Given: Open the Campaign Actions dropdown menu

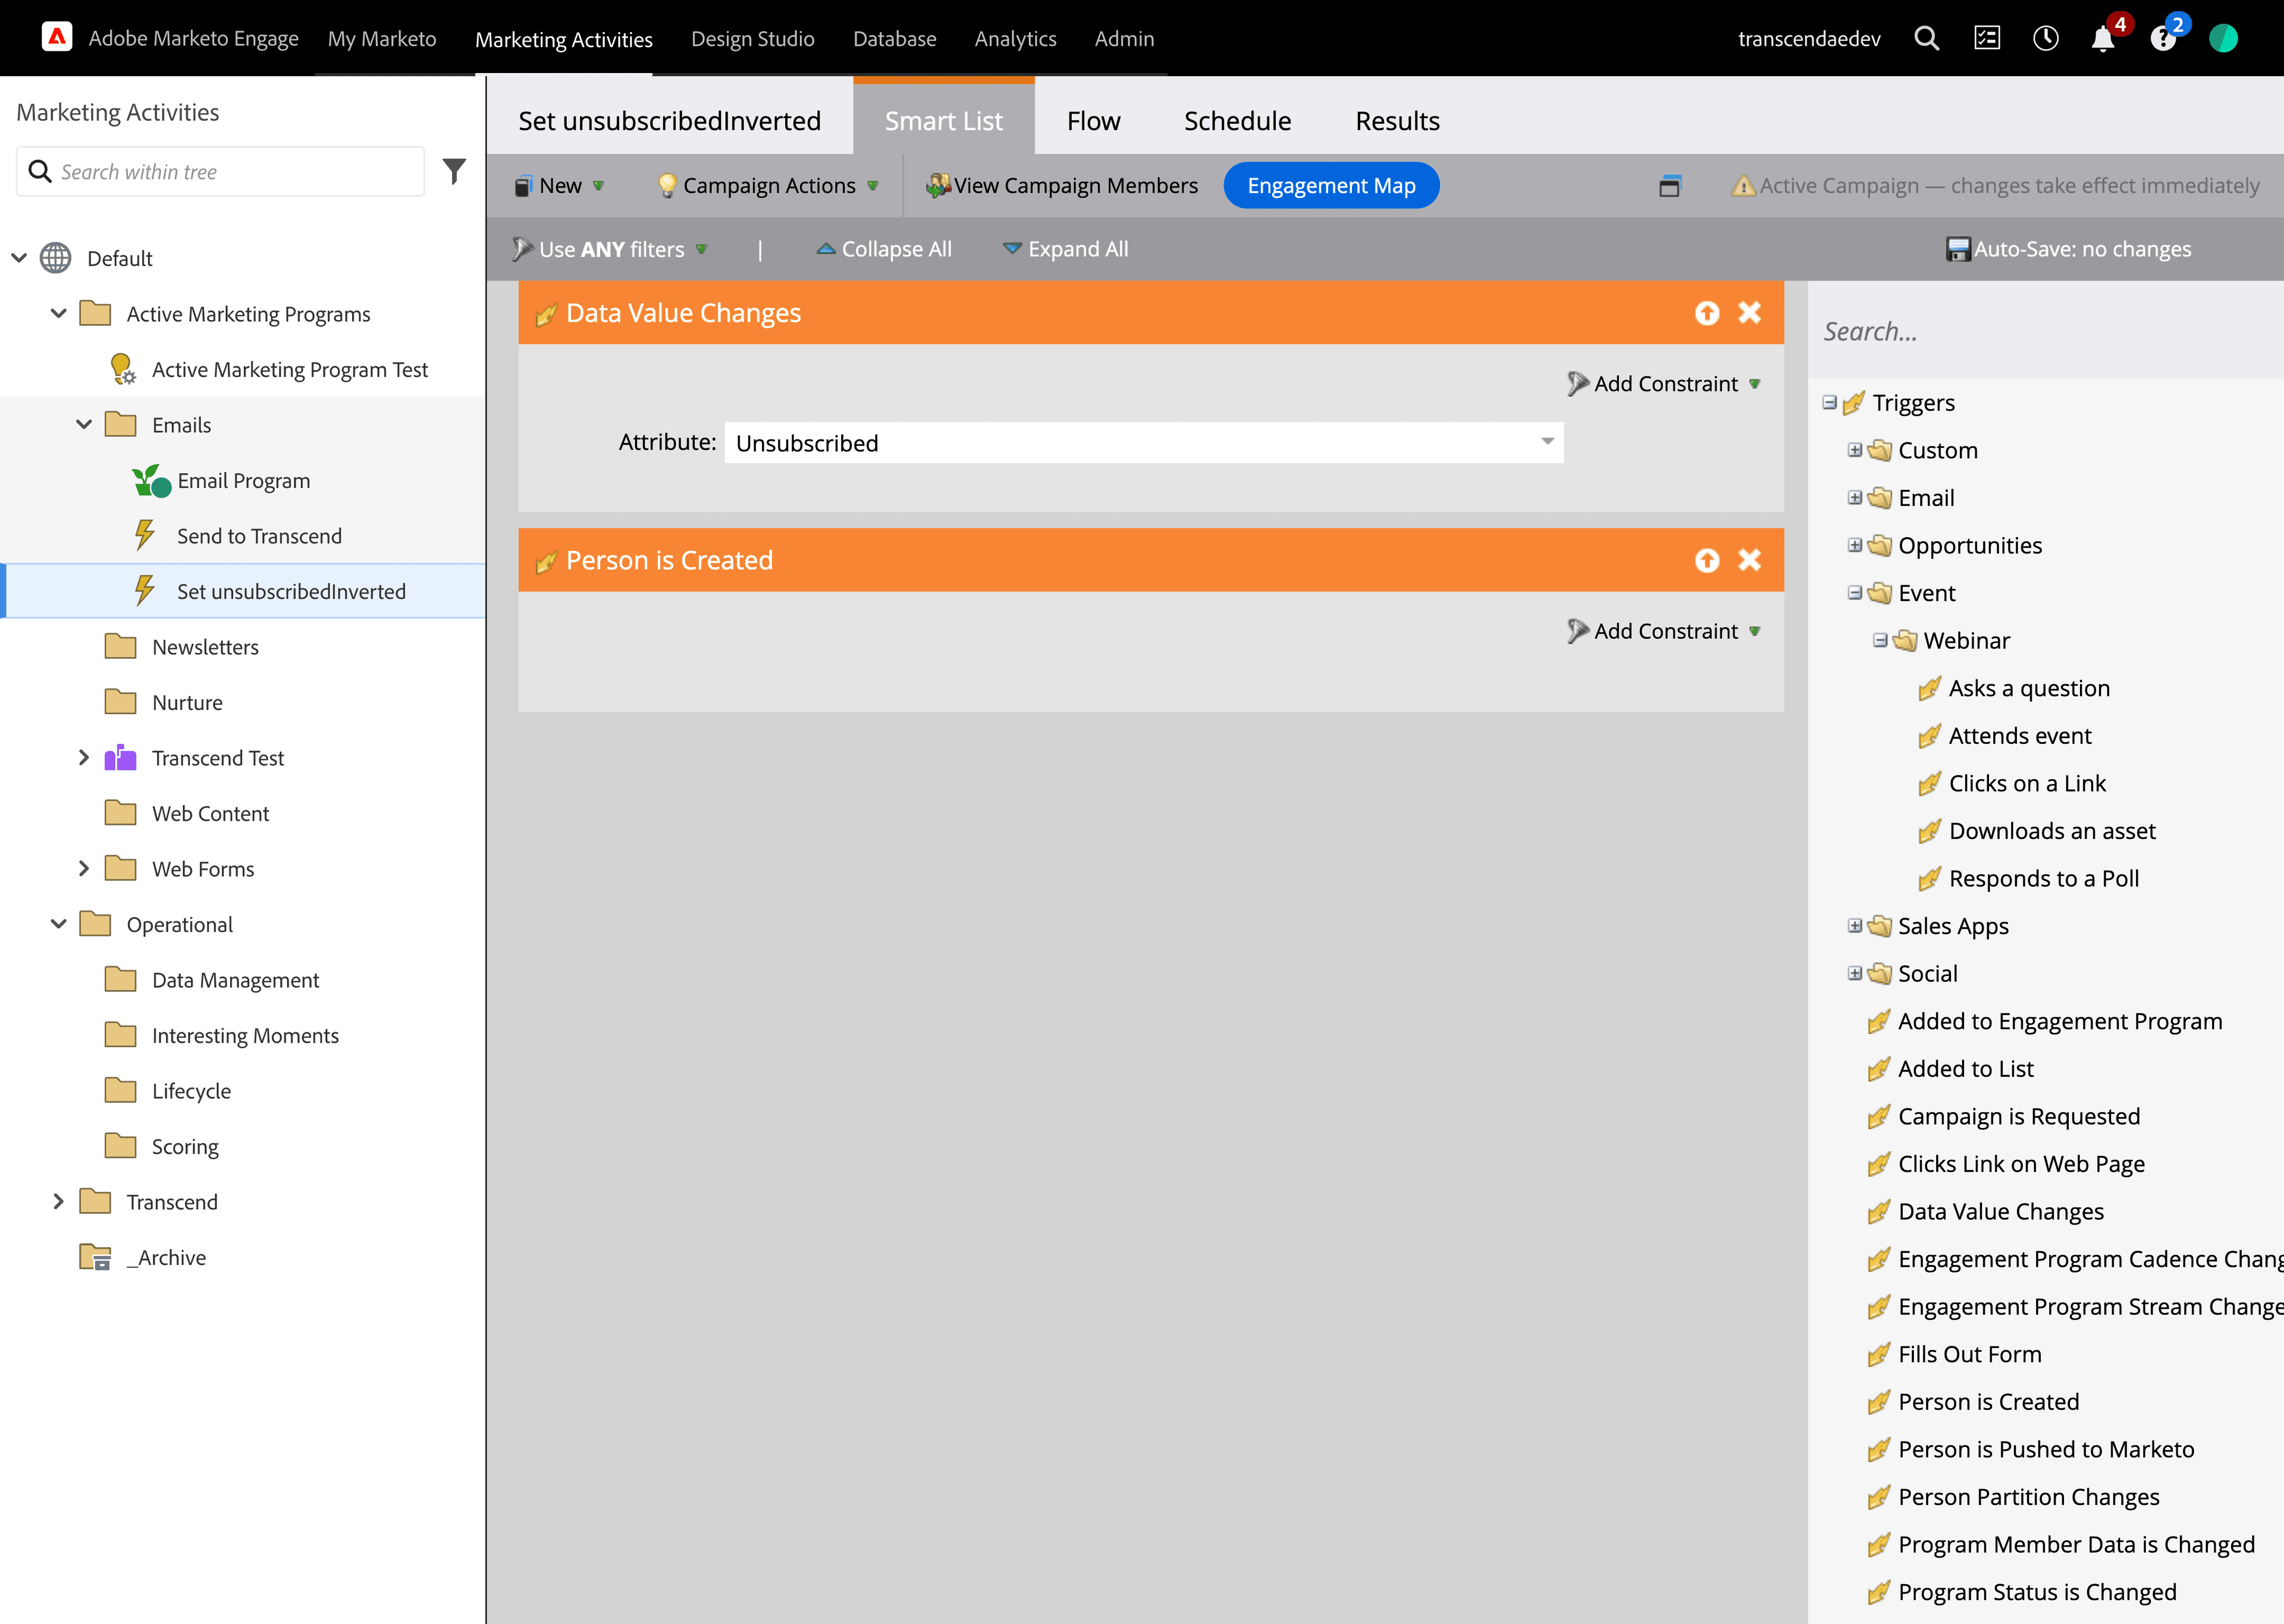Looking at the screenshot, I should pos(768,186).
